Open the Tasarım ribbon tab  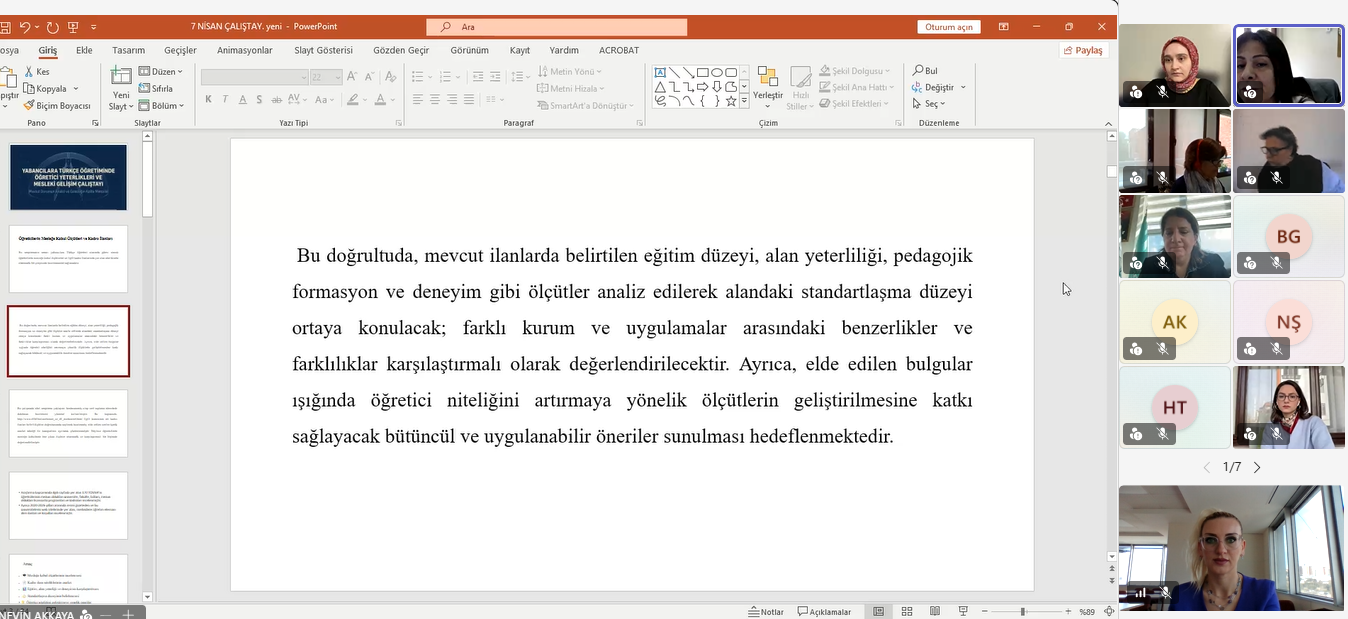point(128,50)
